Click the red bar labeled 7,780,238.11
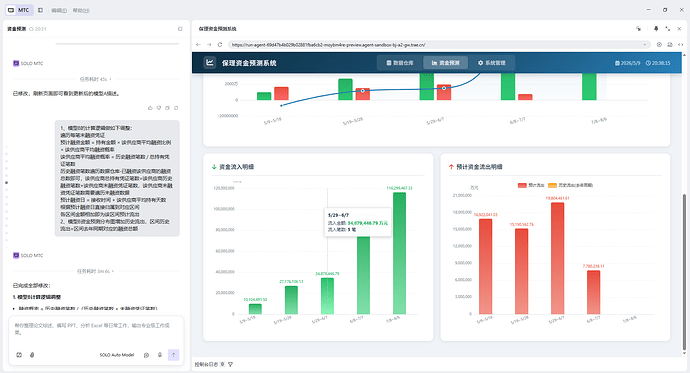This screenshot has height=373, width=690. (594, 293)
